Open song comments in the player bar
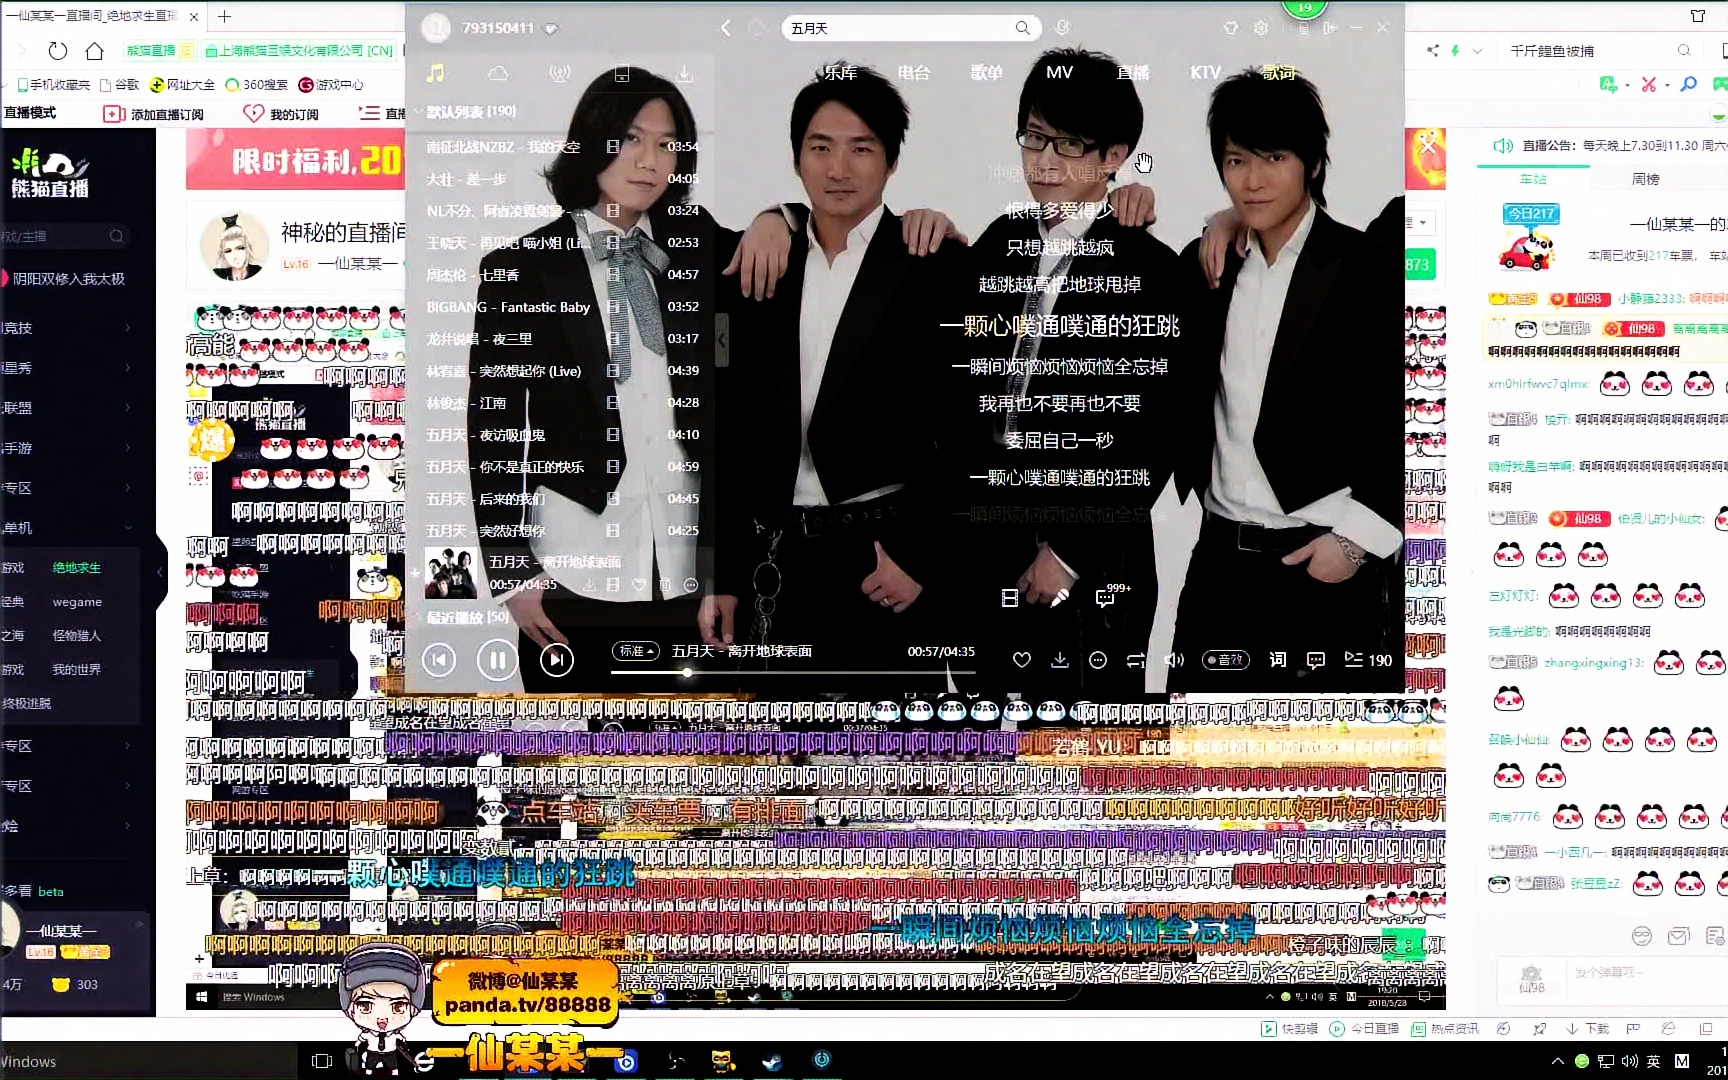Screen dimensions: 1728x1080 tap(1316, 660)
